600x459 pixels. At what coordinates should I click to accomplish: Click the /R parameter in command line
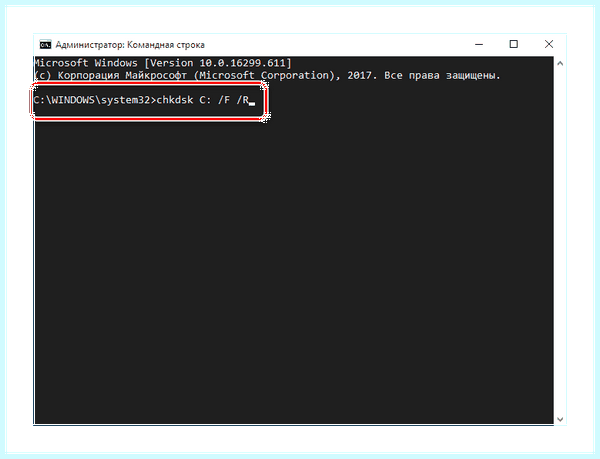click(243, 100)
